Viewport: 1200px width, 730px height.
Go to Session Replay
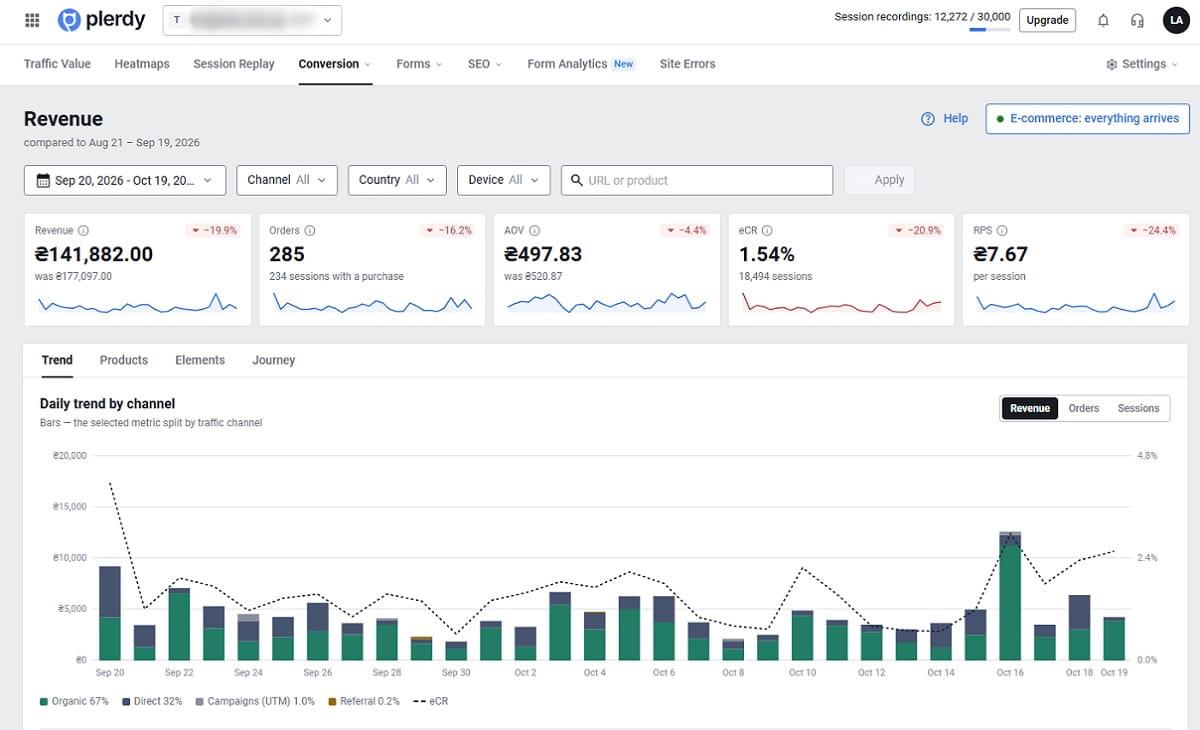point(234,64)
